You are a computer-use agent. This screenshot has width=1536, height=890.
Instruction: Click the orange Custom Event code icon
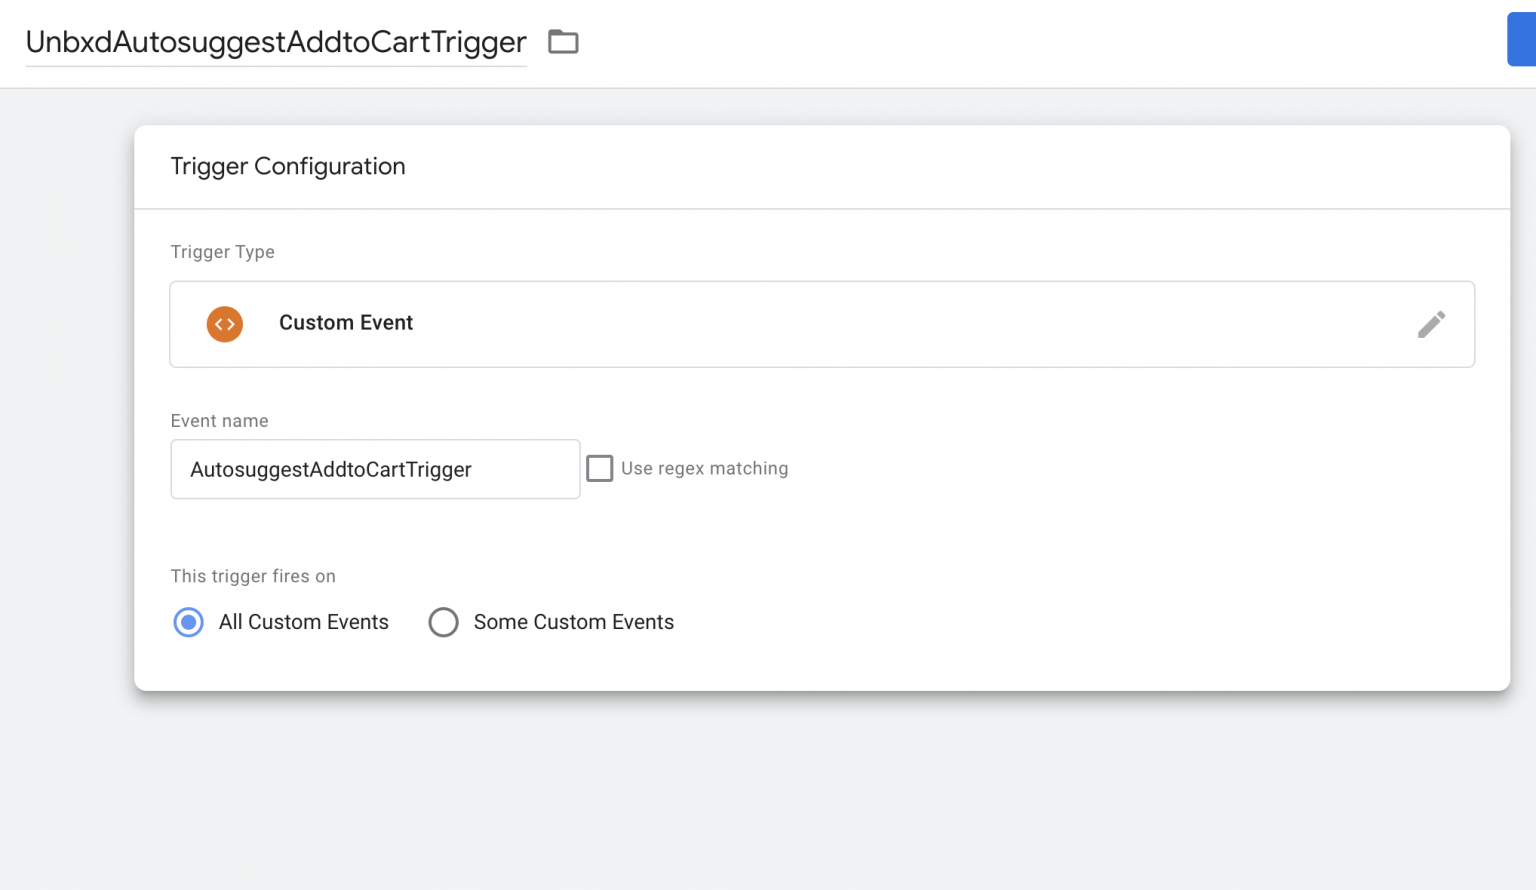pyautogui.click(x=225, y=324)
